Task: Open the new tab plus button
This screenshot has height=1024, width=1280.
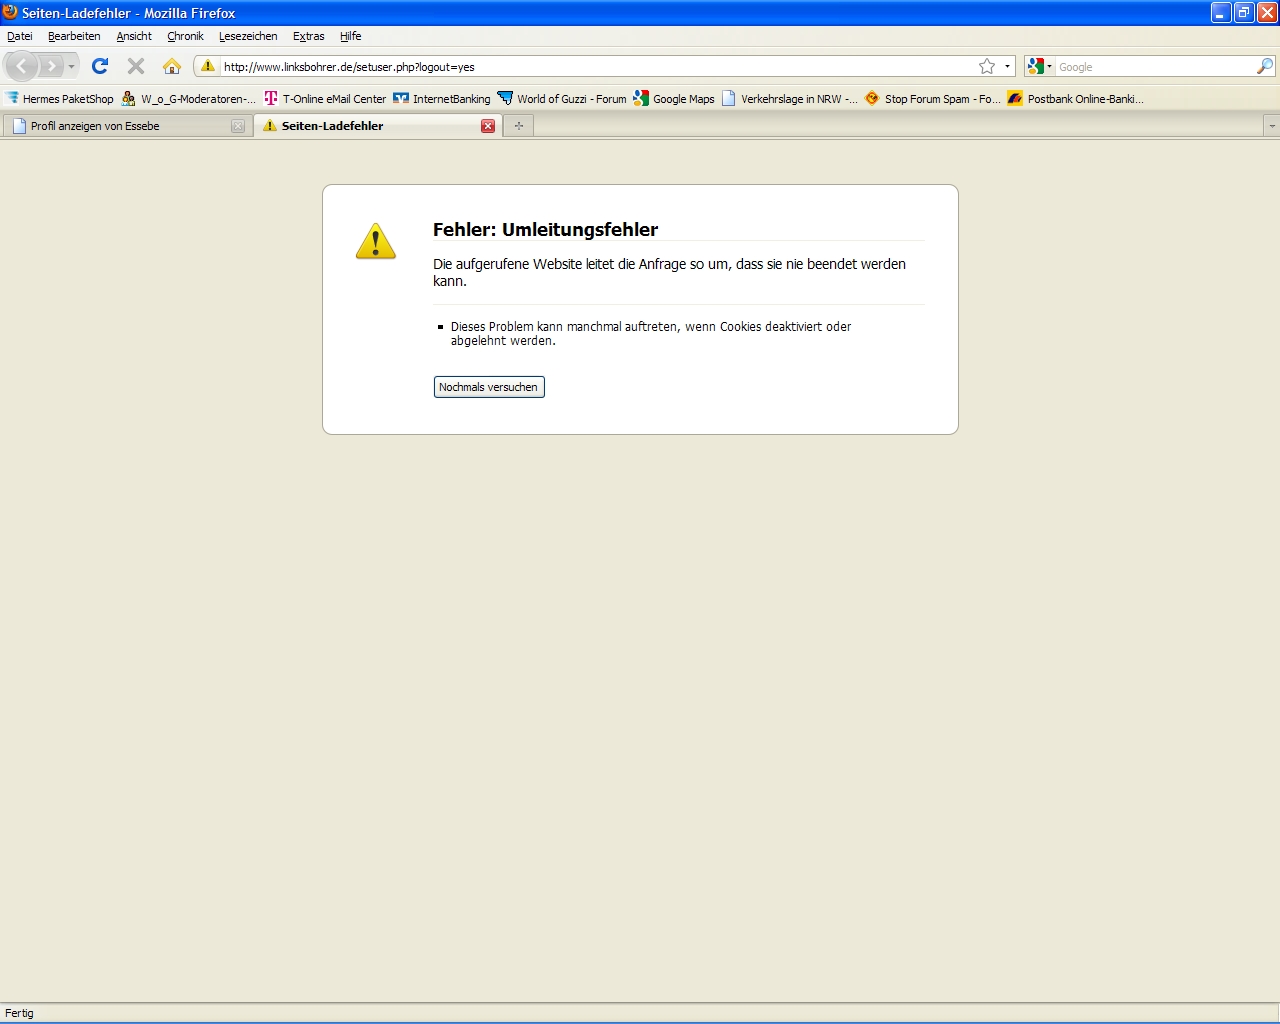Action: [518, 126]
